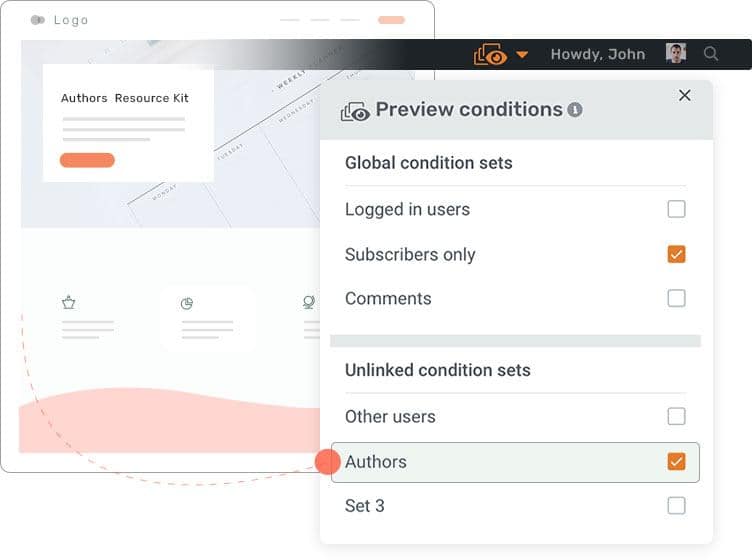Screen dimensions: 753x560
Task: Click the search magnifier icon
Action: click(x=711, y=54)
